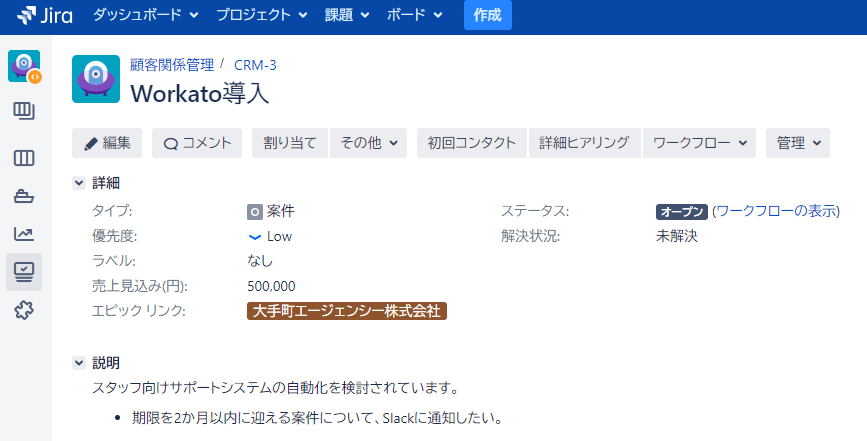
Task: Click the 詳細ヒアリング transition button
Action: [x=585, y=143]
